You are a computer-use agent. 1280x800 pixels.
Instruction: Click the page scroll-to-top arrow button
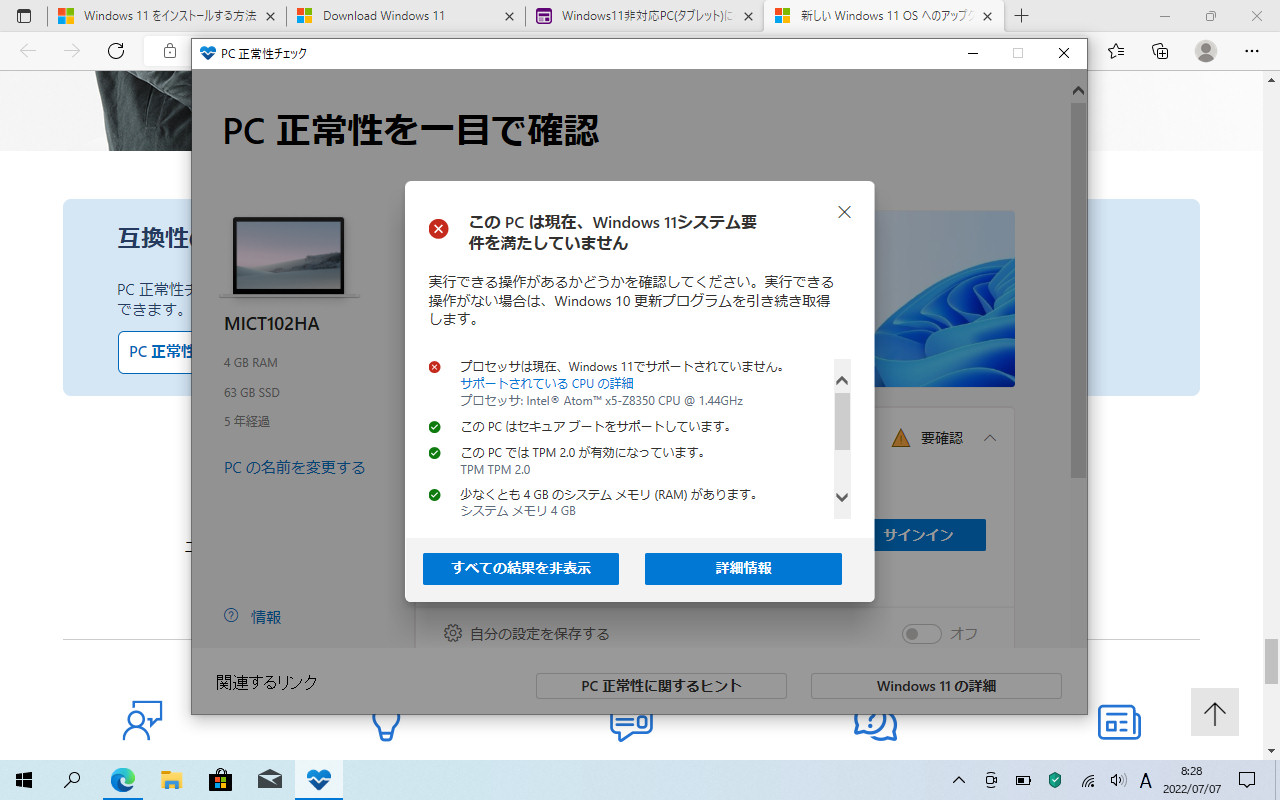[x=1214, y=712]
